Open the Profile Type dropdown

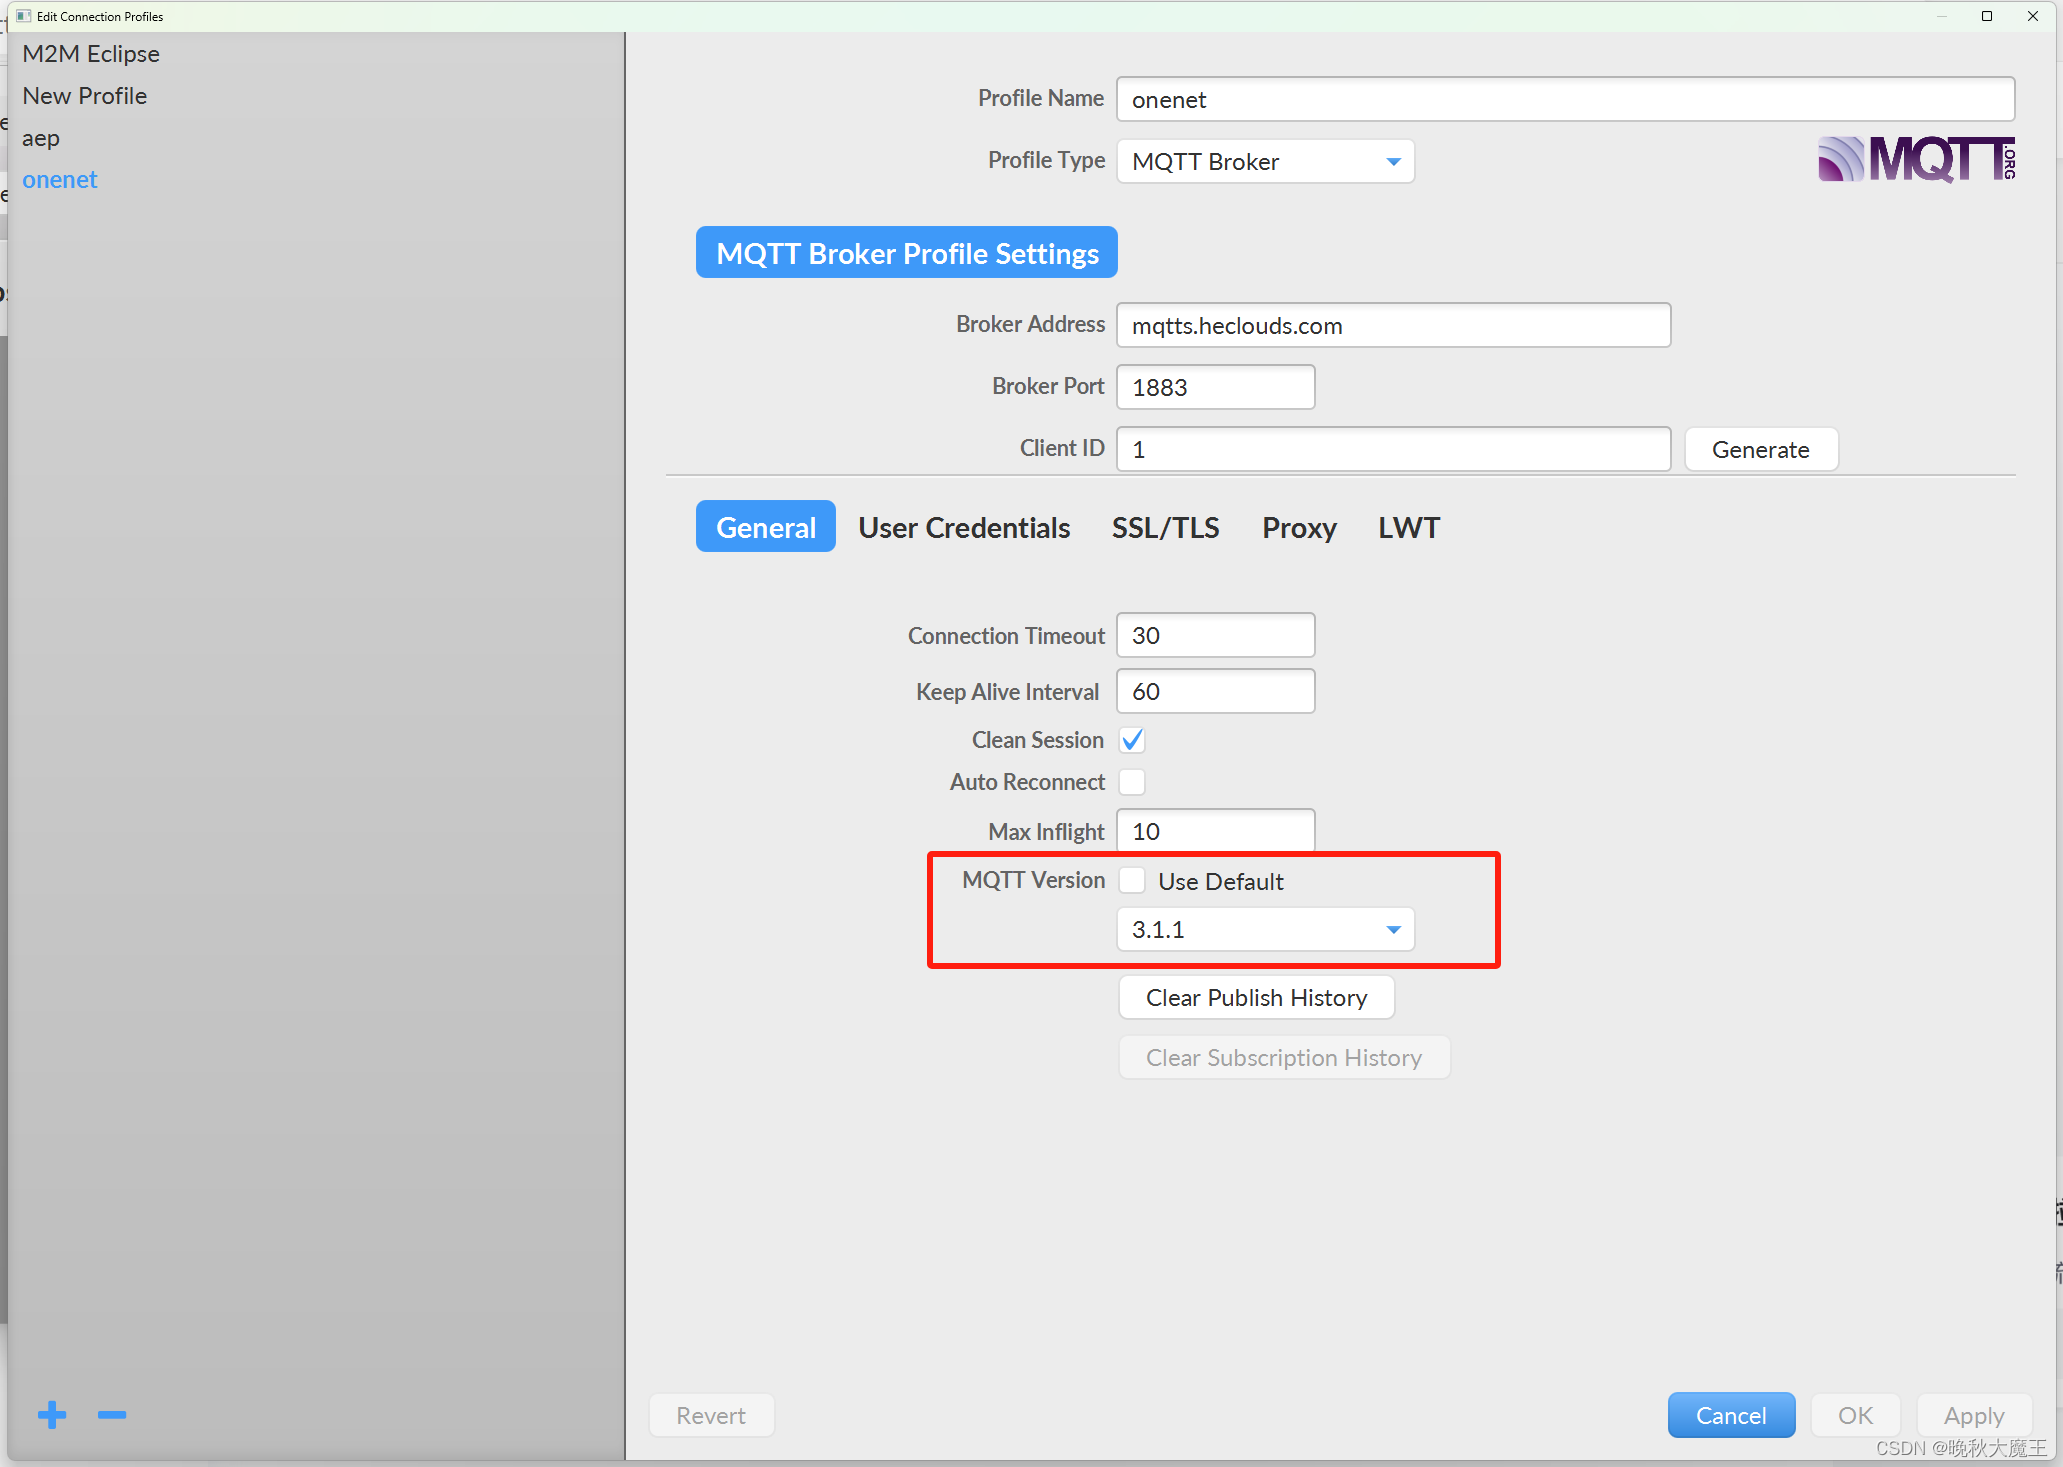pyautogui.click(x=1265, y=162)
